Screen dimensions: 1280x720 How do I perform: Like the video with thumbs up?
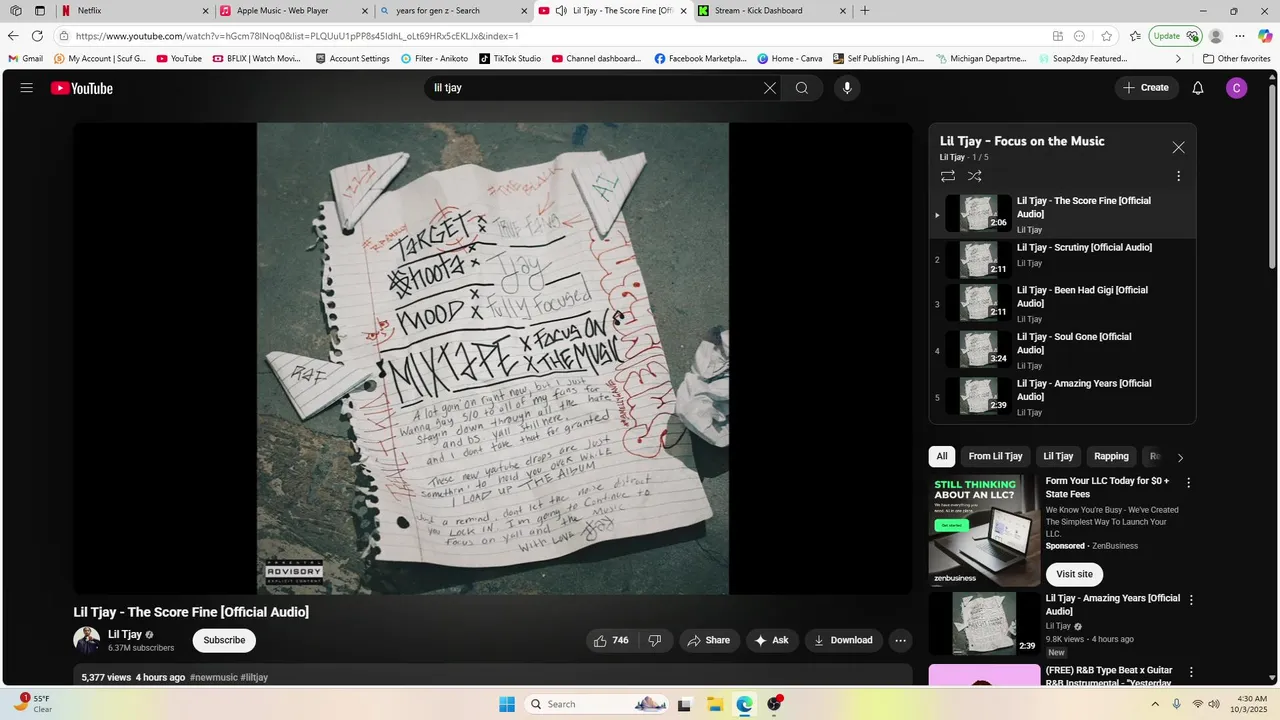pos(612,640)
